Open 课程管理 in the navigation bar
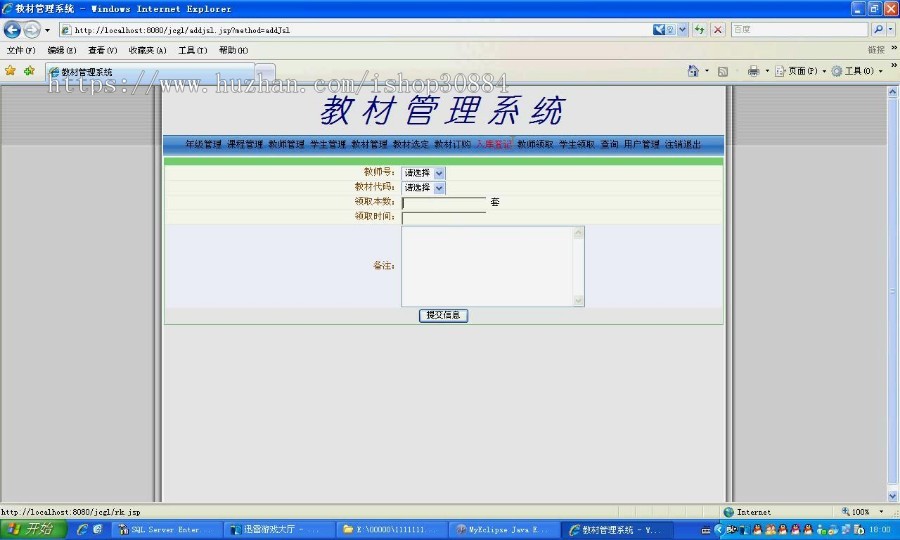The height and width of the screenshot is (540, 900). (x=245, y=145)
